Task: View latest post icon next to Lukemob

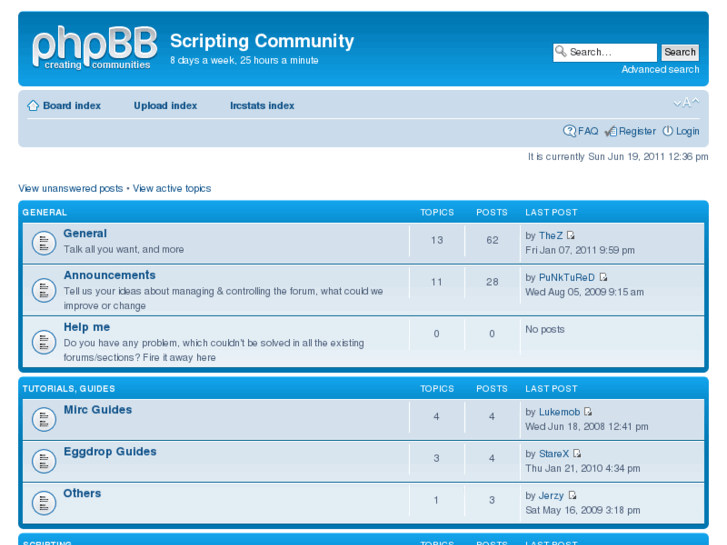Action: coord(588,412)
